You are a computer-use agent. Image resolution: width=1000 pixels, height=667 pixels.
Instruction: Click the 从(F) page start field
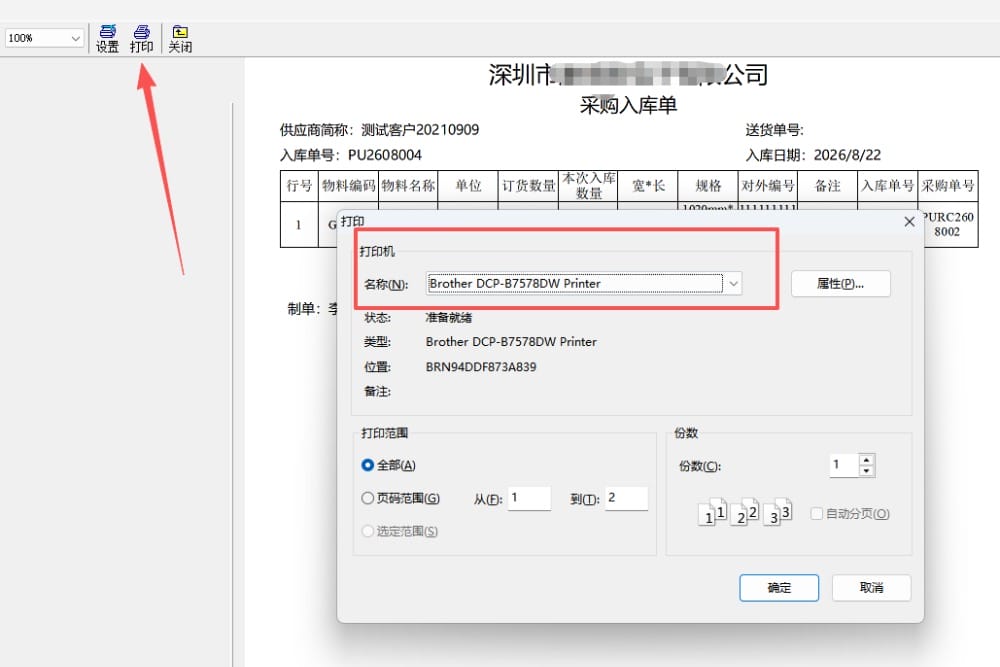pyautogui.click(x=529, y=498)
